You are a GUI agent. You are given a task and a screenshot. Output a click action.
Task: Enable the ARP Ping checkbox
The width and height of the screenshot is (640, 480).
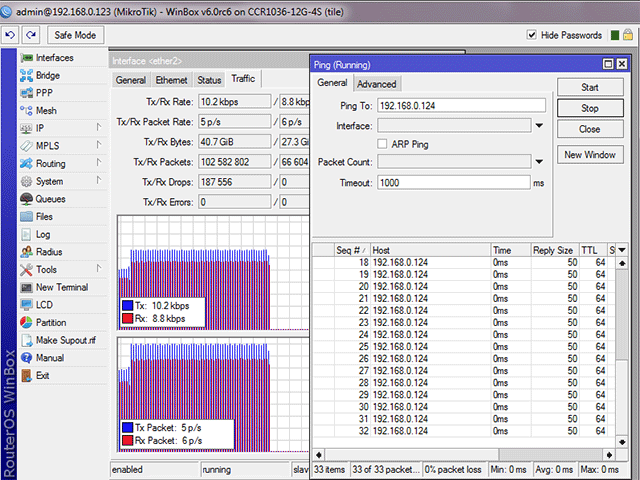point(382,144)
